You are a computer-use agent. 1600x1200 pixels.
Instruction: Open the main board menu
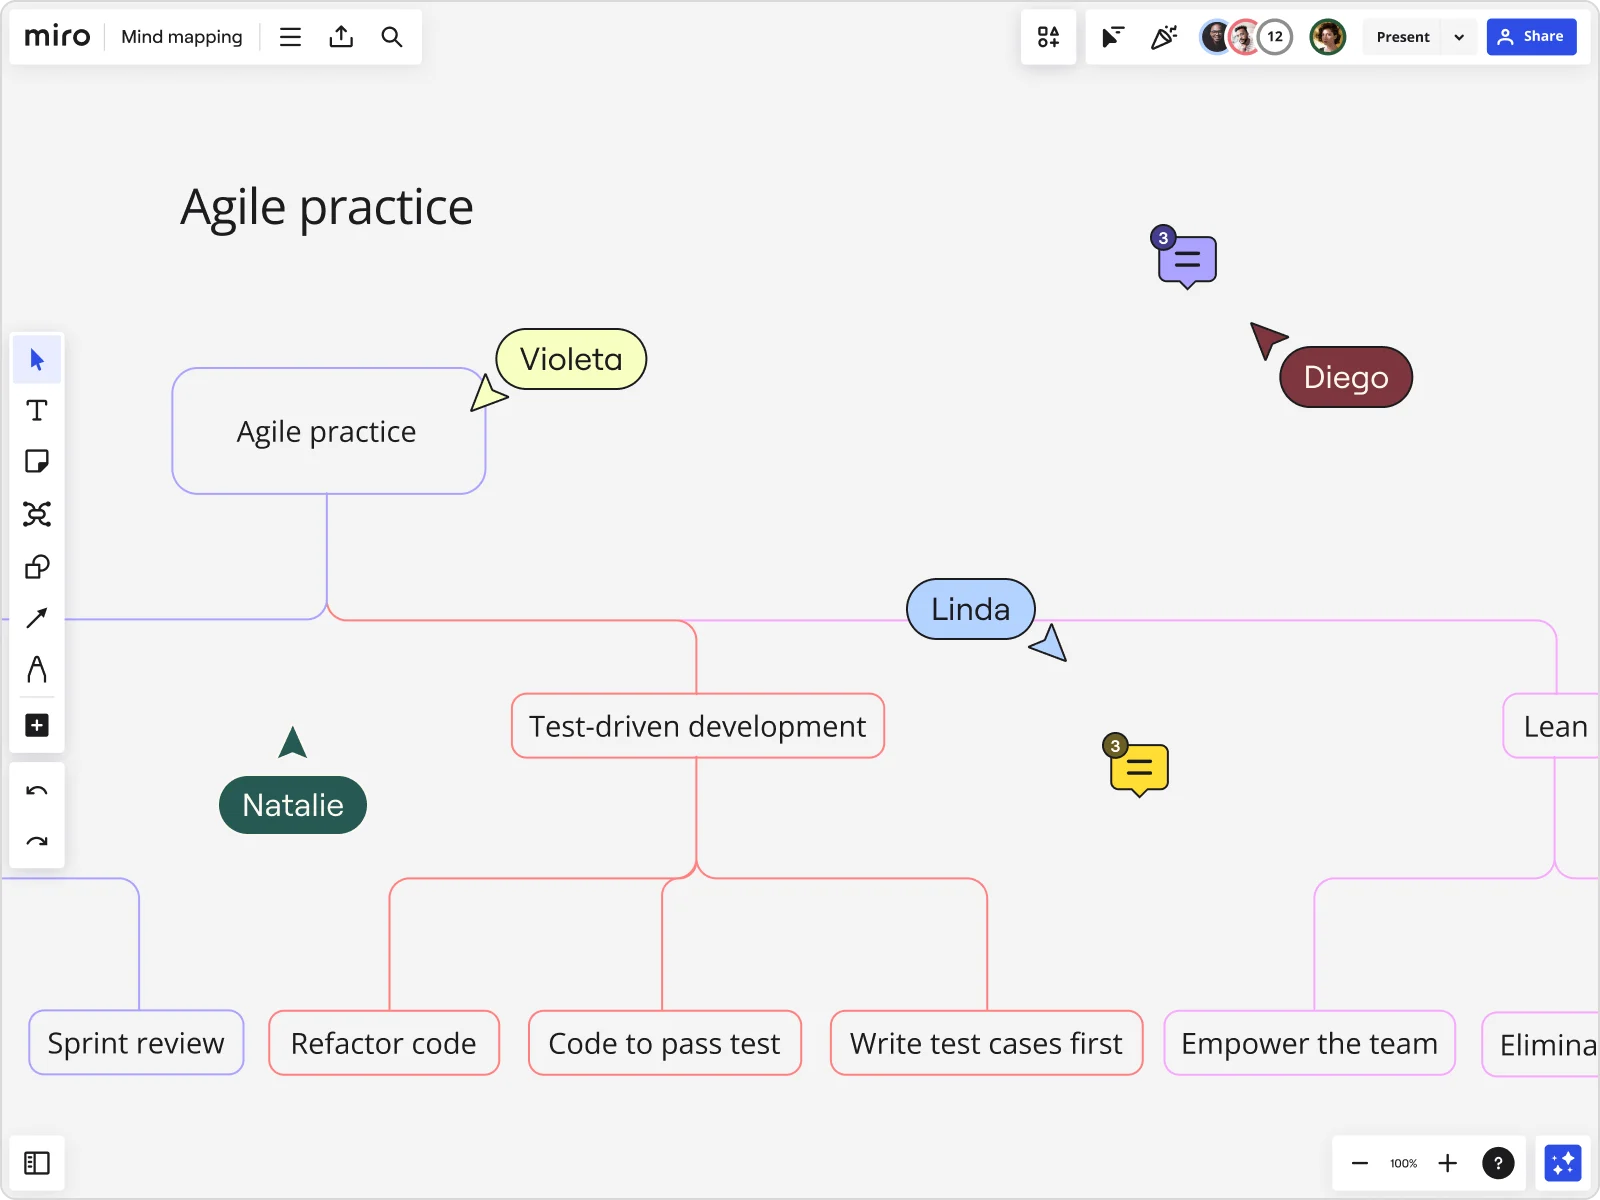(x=290, y=36)
